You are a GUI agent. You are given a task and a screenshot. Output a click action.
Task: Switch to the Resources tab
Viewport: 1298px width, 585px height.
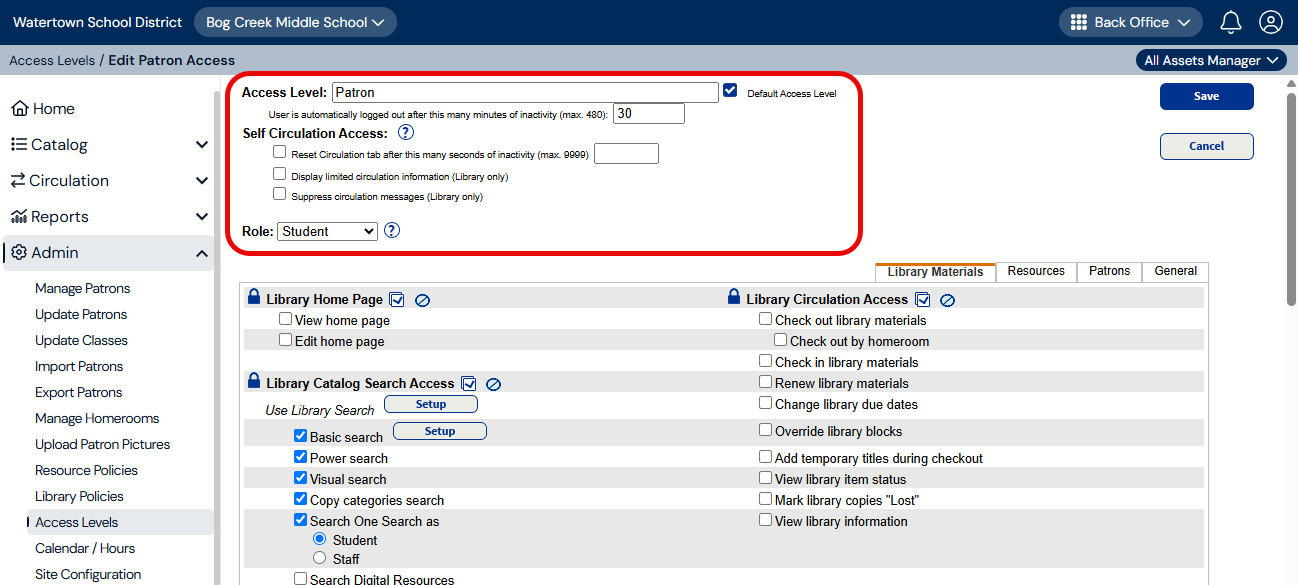pyautogui.click(x=1036, y=271)
